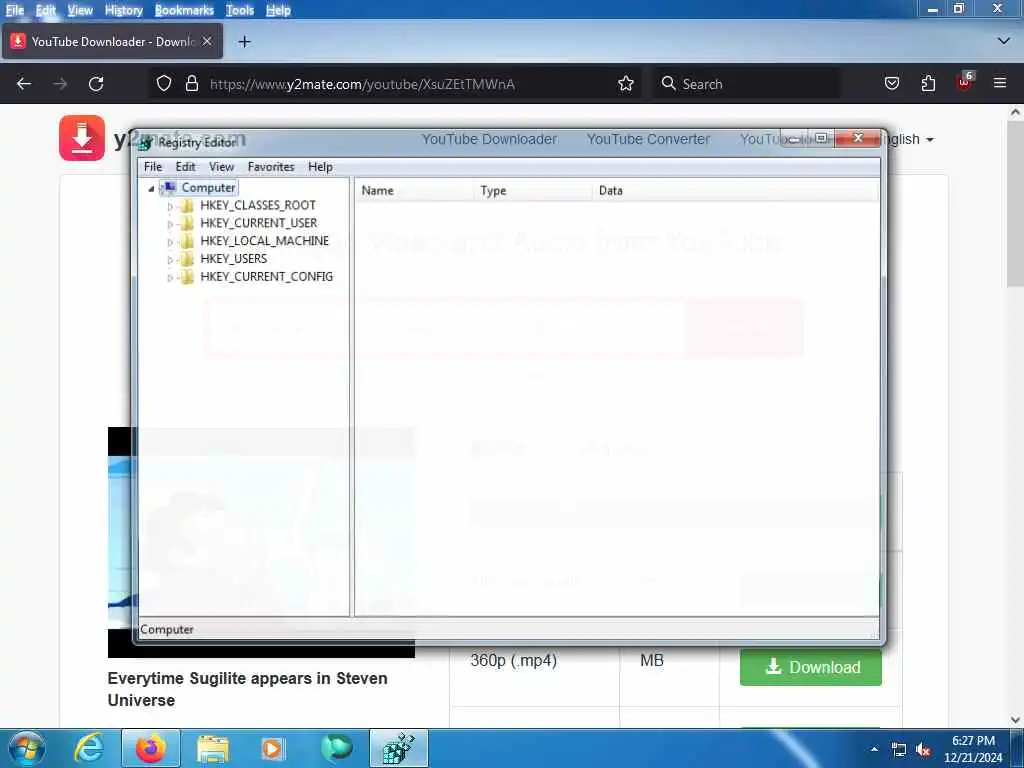
Task: Open a new Firefox tab
Action: [x=244, y=42]
